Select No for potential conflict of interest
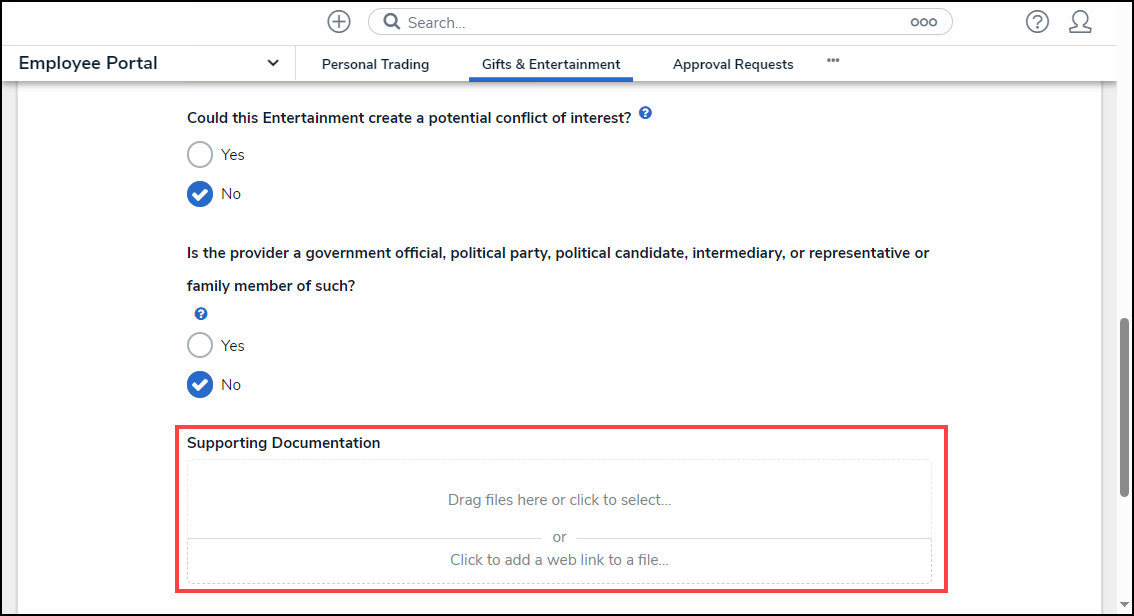The width and height of the screenshot is (1134, 616). pos(200,194)
